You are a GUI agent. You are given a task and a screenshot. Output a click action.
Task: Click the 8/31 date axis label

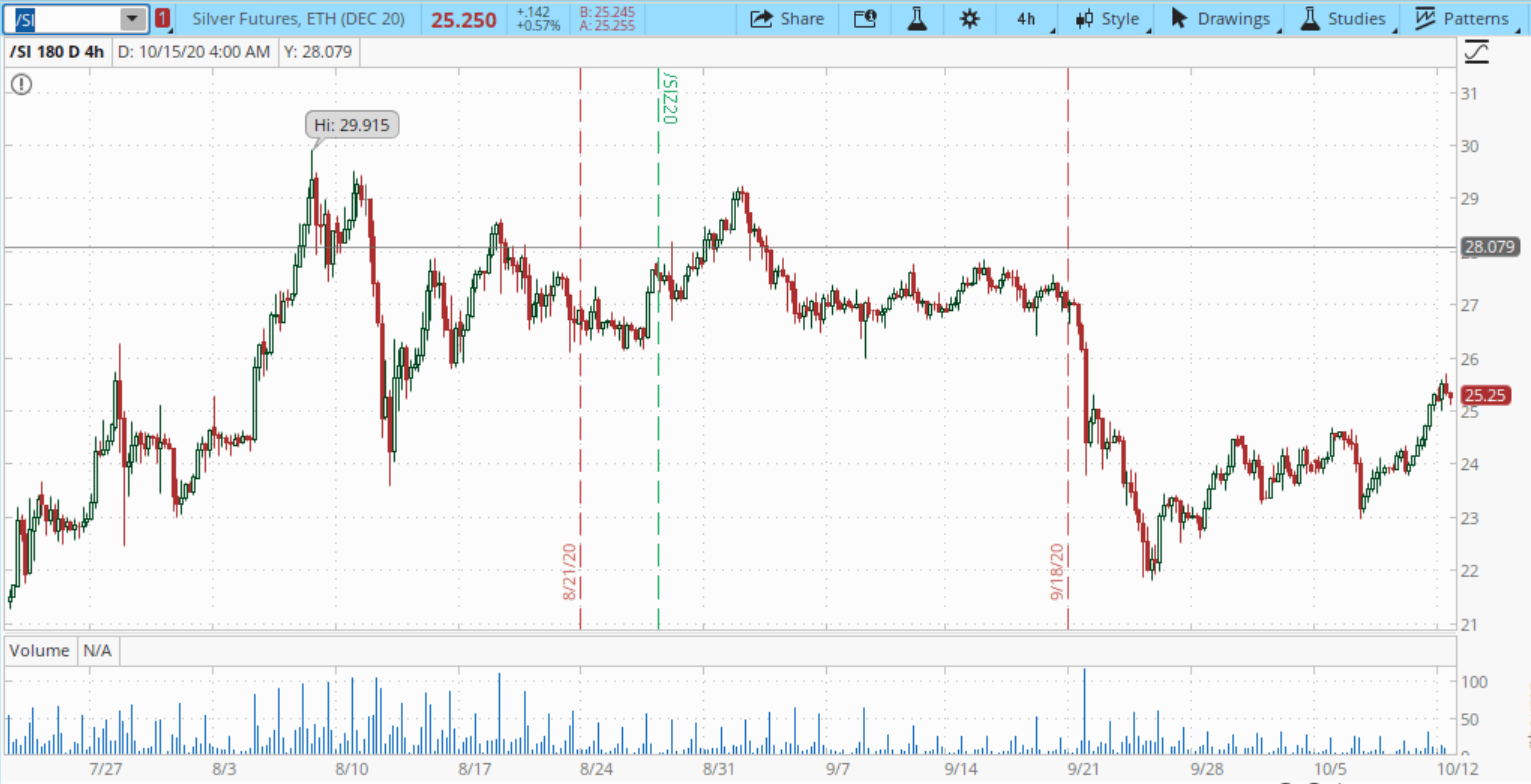[720, 769]
